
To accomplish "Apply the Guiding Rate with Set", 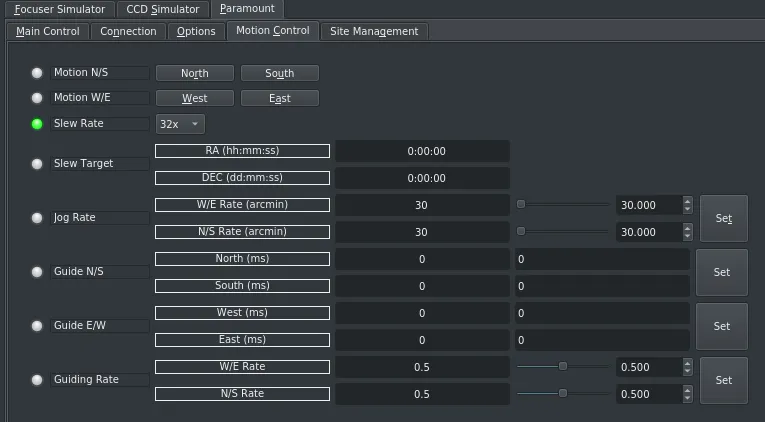I will [x=724, y=380].
